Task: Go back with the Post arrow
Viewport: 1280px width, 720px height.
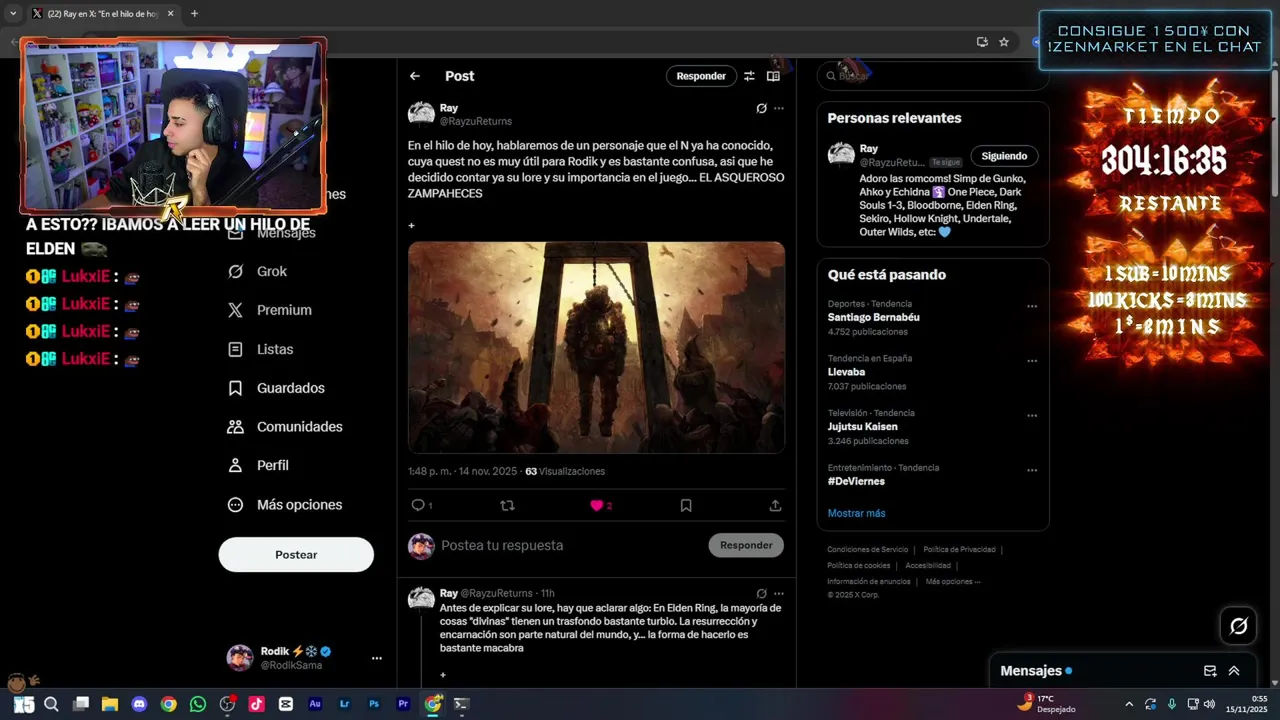Action: point(415,76)
